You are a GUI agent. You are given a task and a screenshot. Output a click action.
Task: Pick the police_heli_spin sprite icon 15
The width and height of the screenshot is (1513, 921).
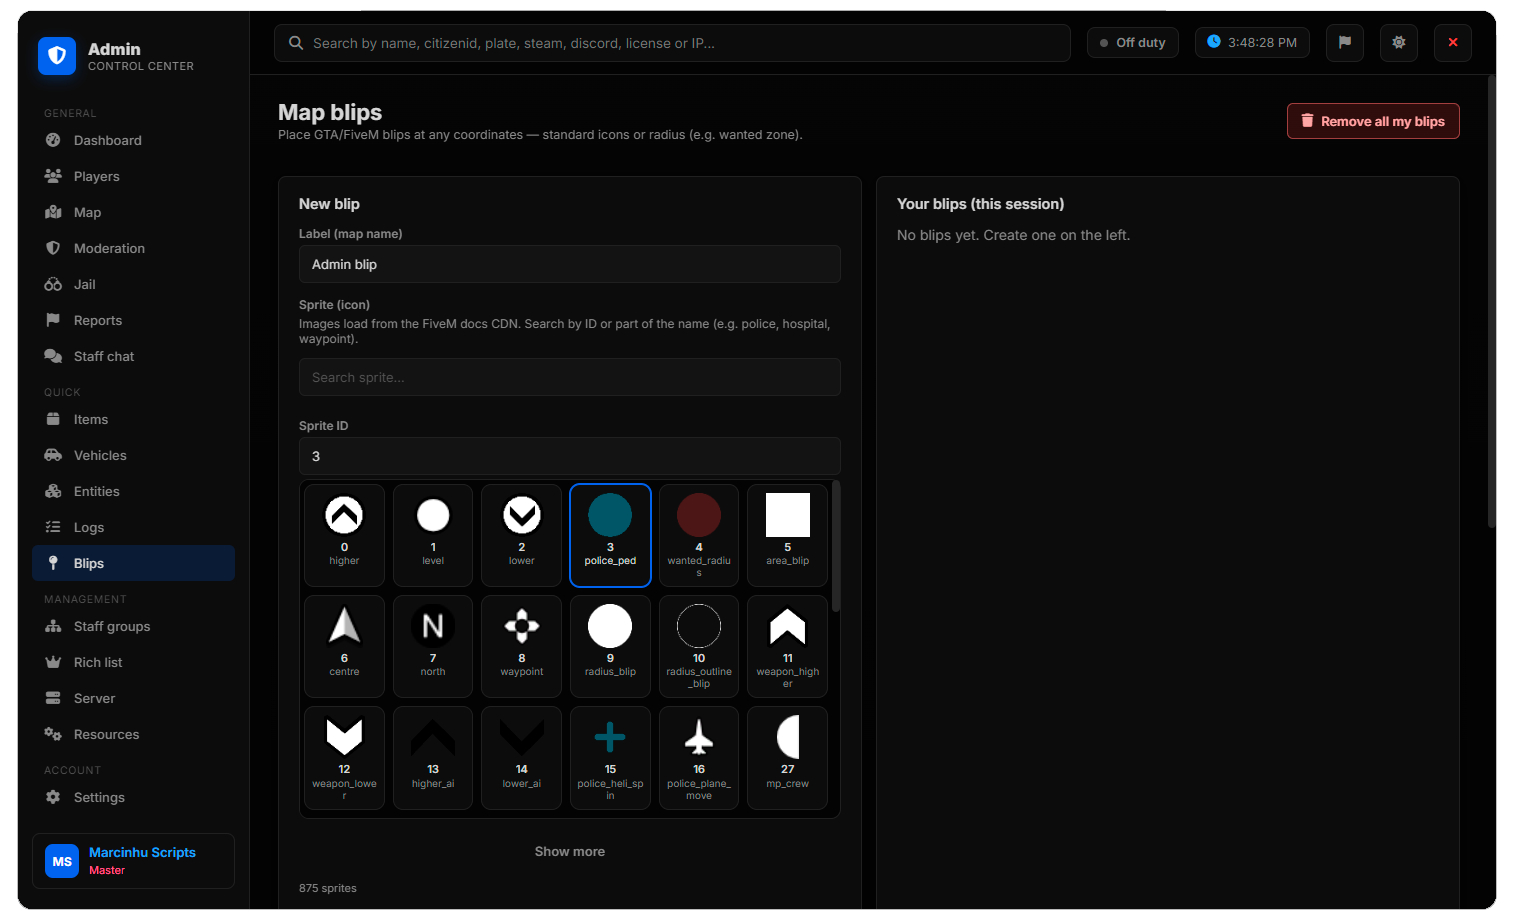610,758
